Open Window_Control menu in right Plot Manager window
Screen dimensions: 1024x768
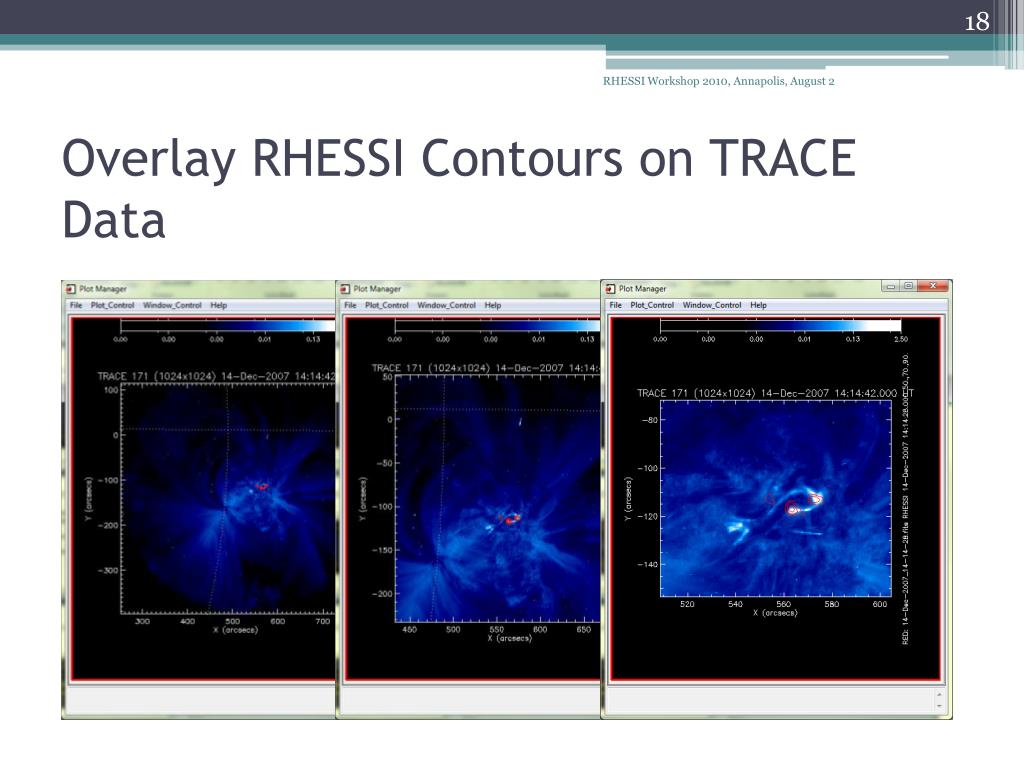(712, 305)
